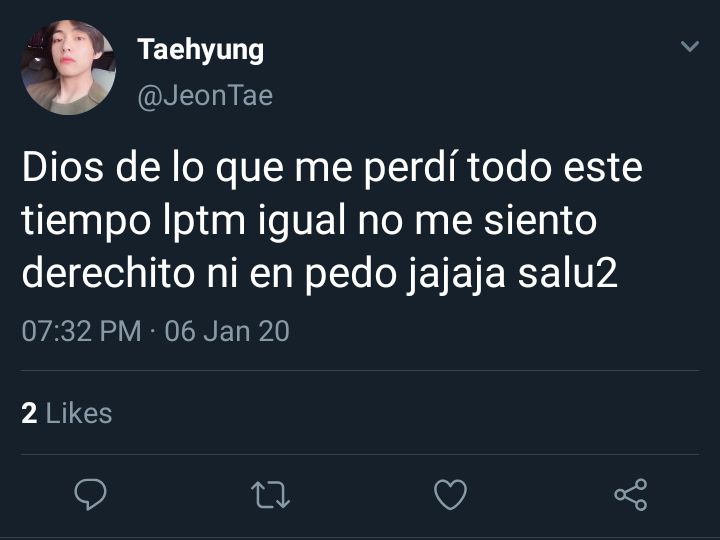Viewport: 720px width, 540px height.
Task: Open the tweet options chevron menu
Action: click(690, 46)
